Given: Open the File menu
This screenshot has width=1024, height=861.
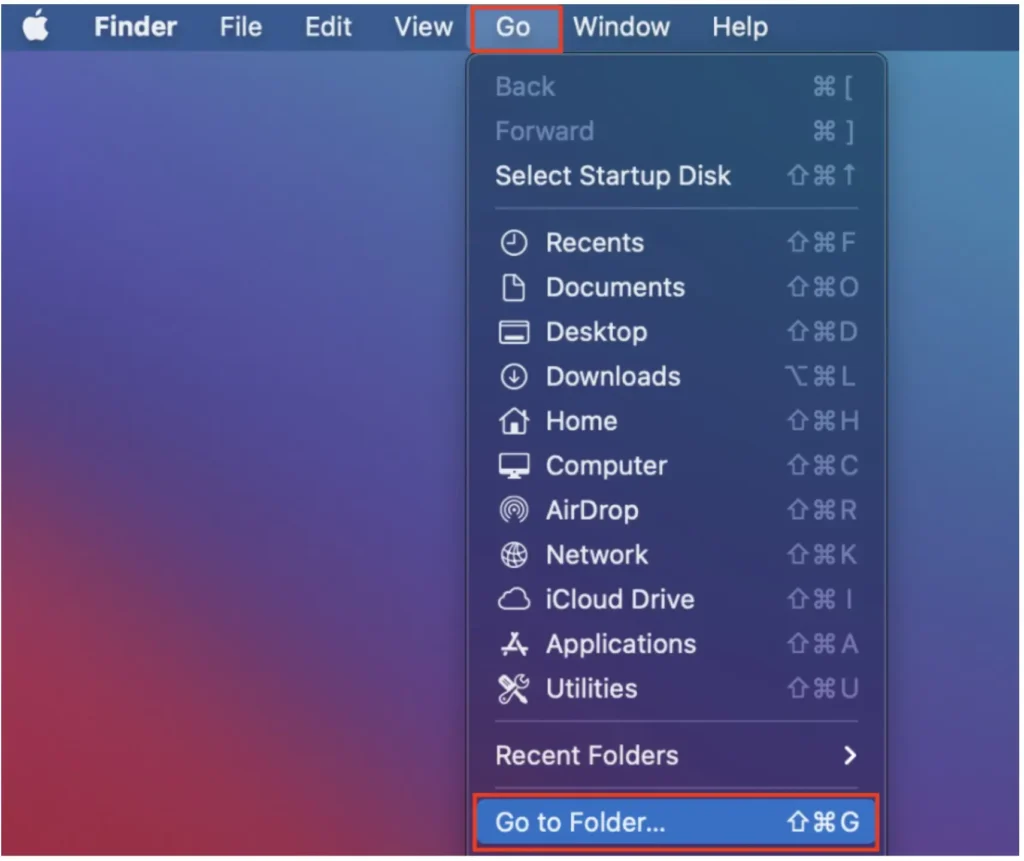Looking at the screenshot, I should [x=240, y=27].
